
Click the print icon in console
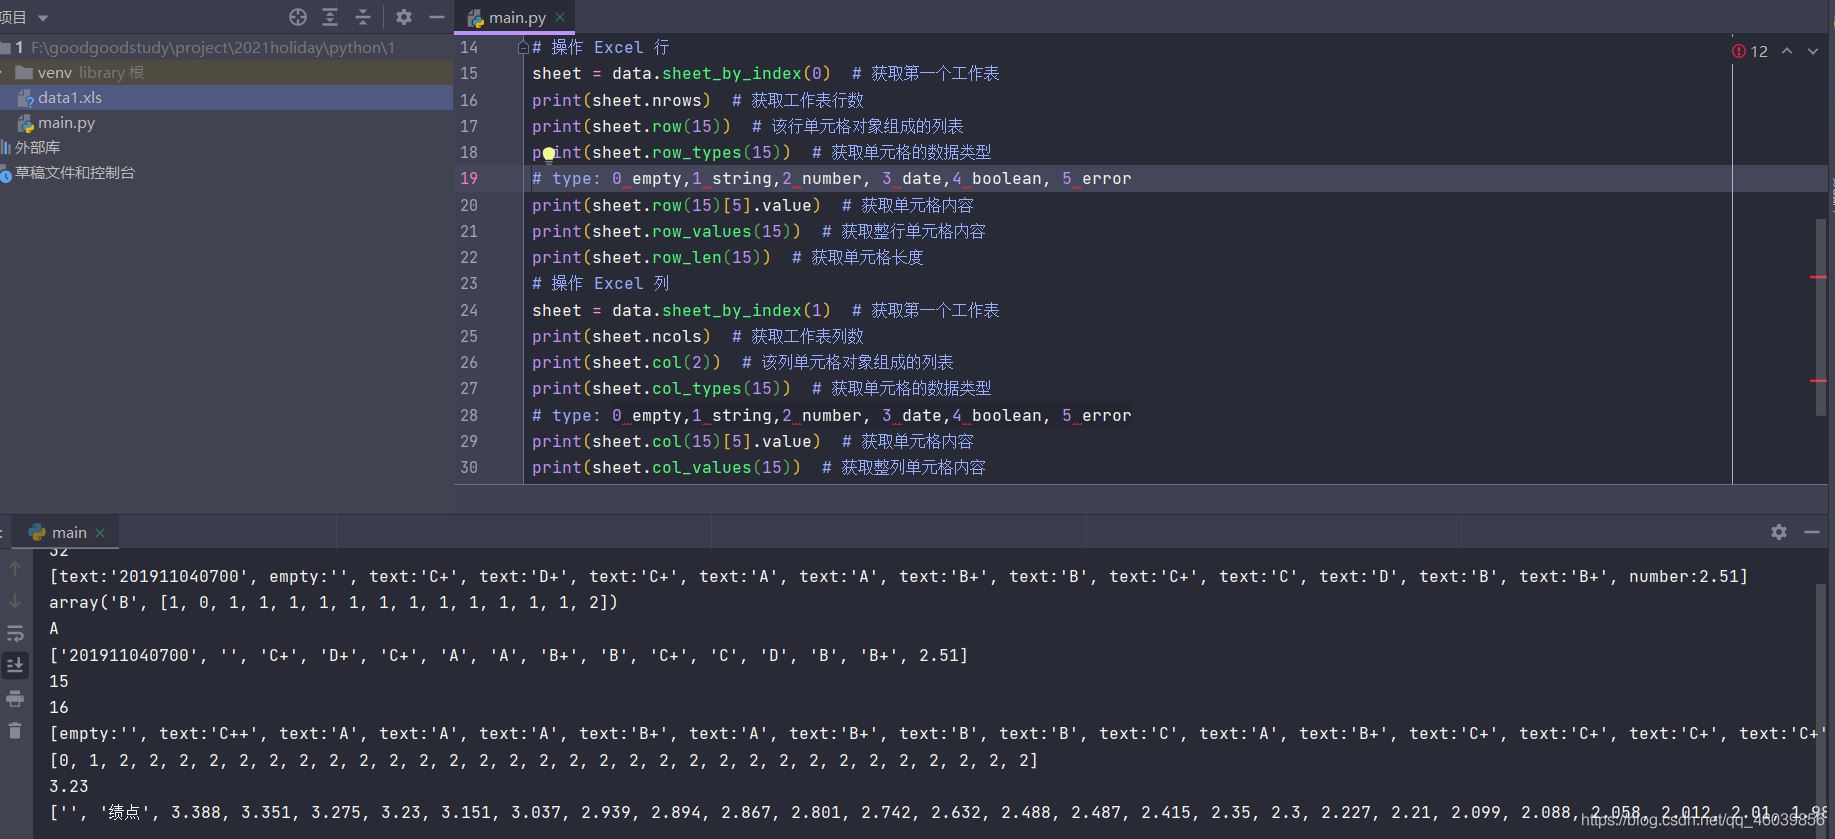coord(15,698)
